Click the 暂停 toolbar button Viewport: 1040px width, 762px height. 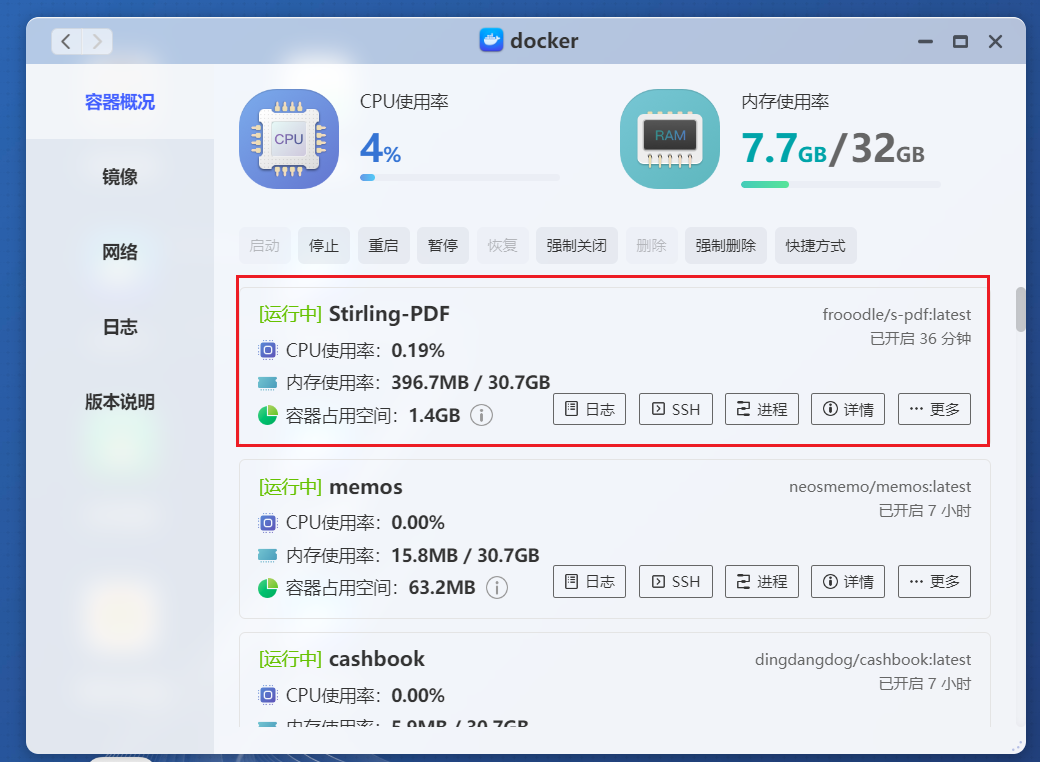[x=443, y=245]
